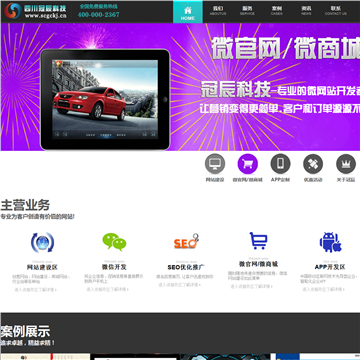The image size is (360, 360).
Task: Open the NEWS menu item
Action: pos(306,11)
